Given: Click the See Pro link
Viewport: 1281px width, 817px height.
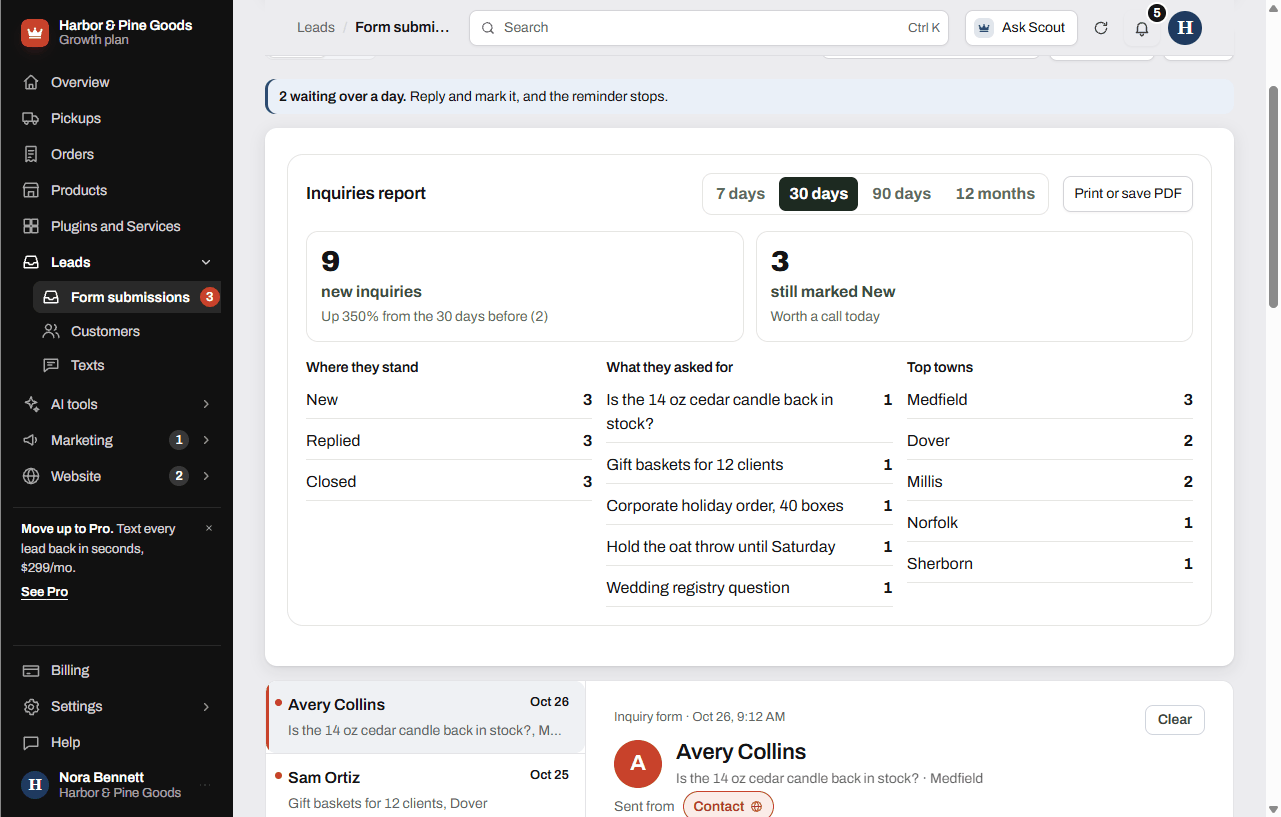Looking at the screenshot, I should 44,592.
